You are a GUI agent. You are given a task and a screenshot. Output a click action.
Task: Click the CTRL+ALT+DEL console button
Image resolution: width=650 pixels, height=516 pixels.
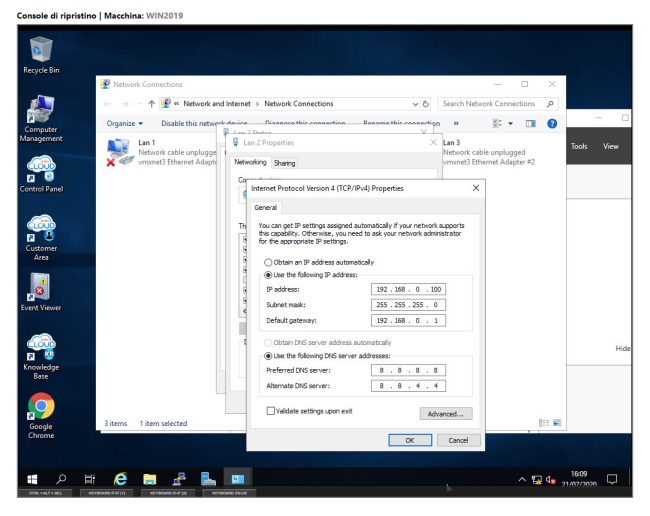(x=45, y=493)
